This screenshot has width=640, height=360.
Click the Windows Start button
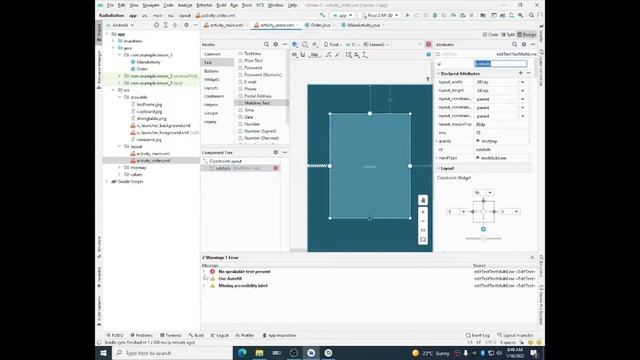(x=103, y=353)
